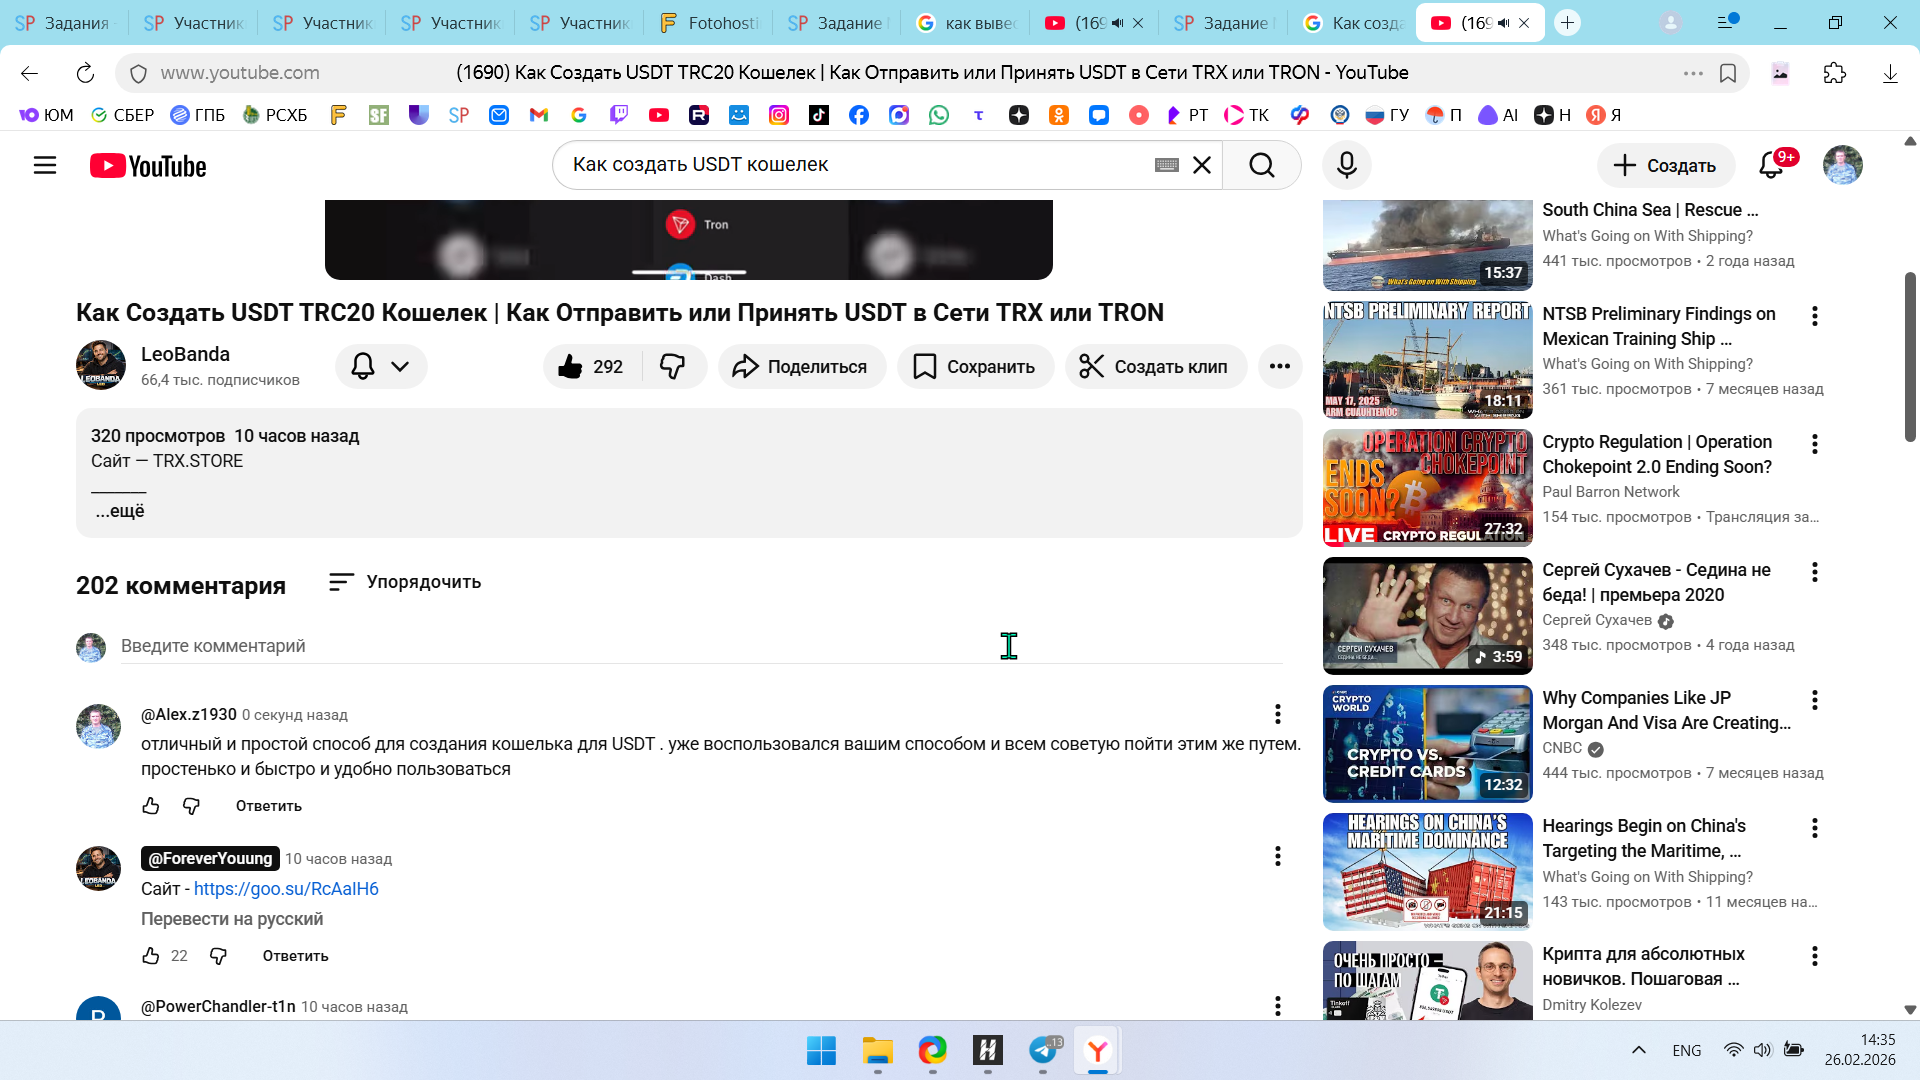Open more options for Alex.z1930 comment

coord(1277,714)
